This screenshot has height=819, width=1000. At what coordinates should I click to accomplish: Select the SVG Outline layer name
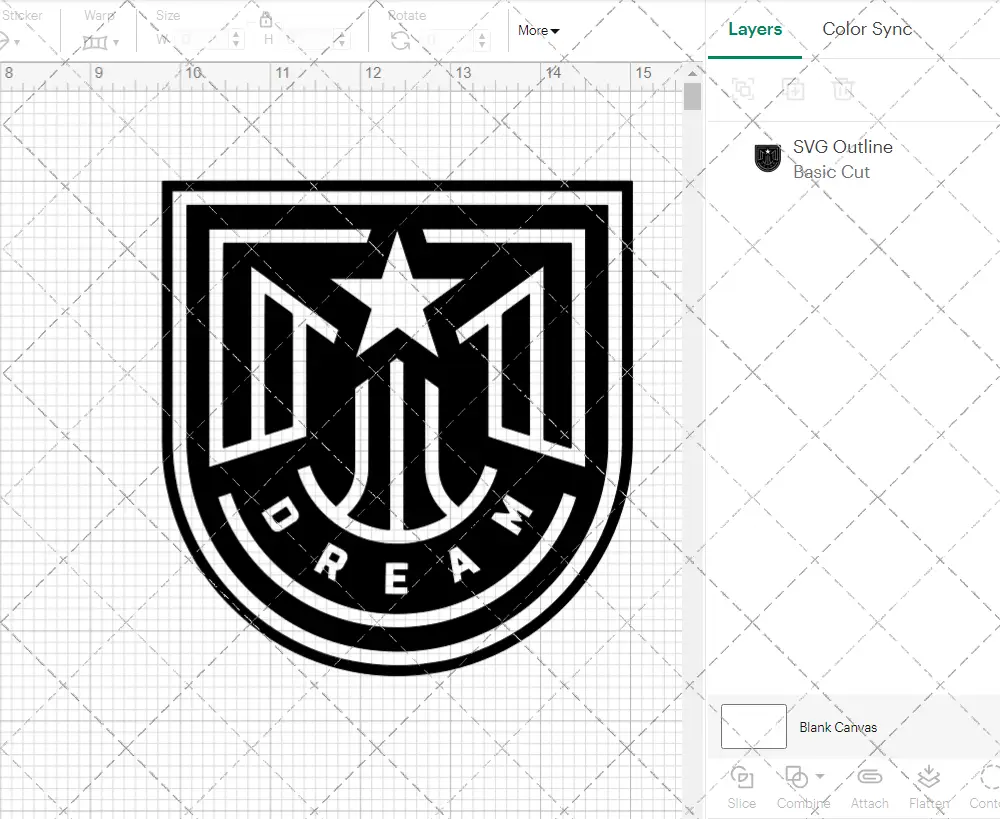(x=842, y=147)
